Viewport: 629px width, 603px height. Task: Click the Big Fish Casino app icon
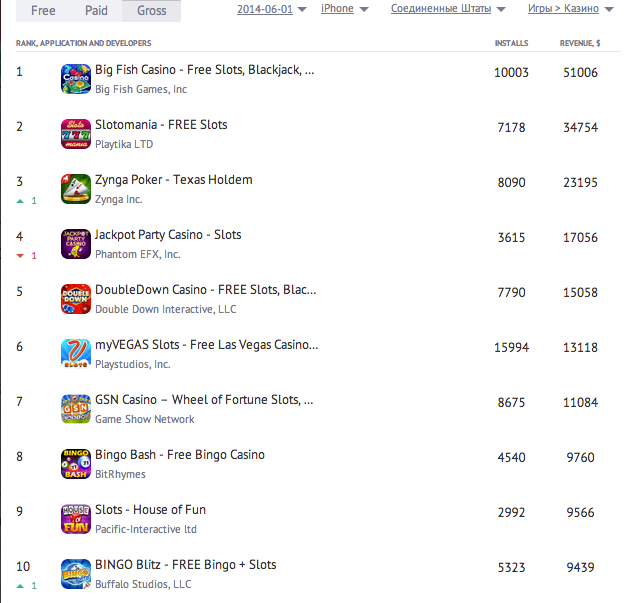pos(76,79)
